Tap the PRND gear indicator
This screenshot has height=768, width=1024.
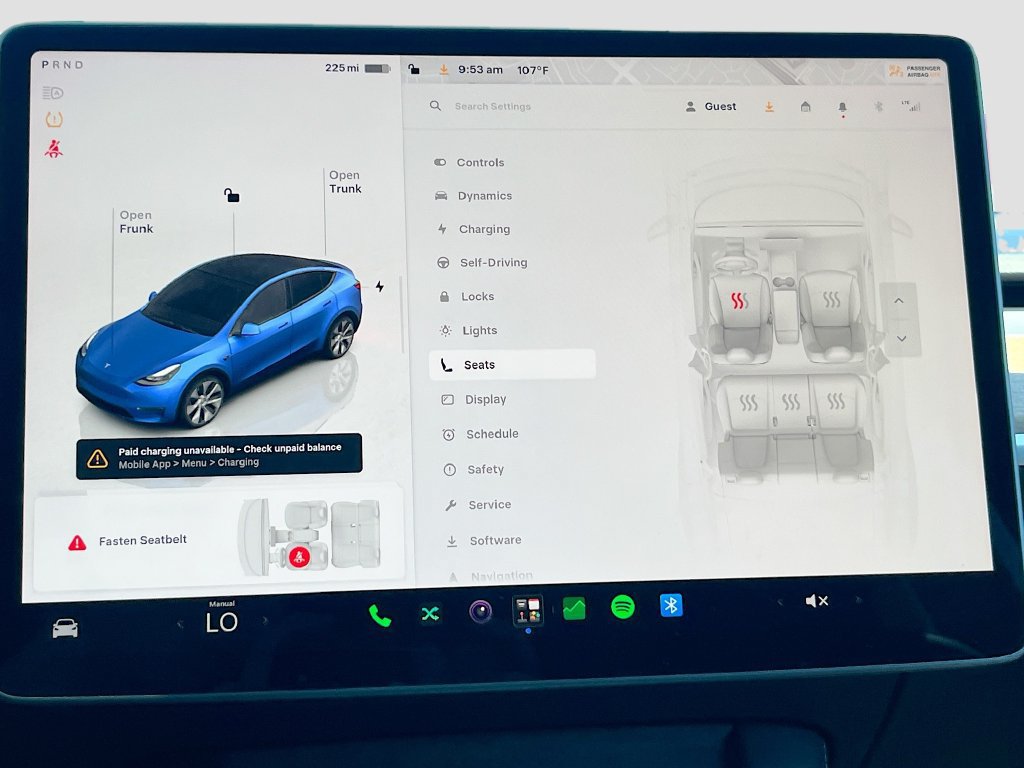(x=63, y=65)
